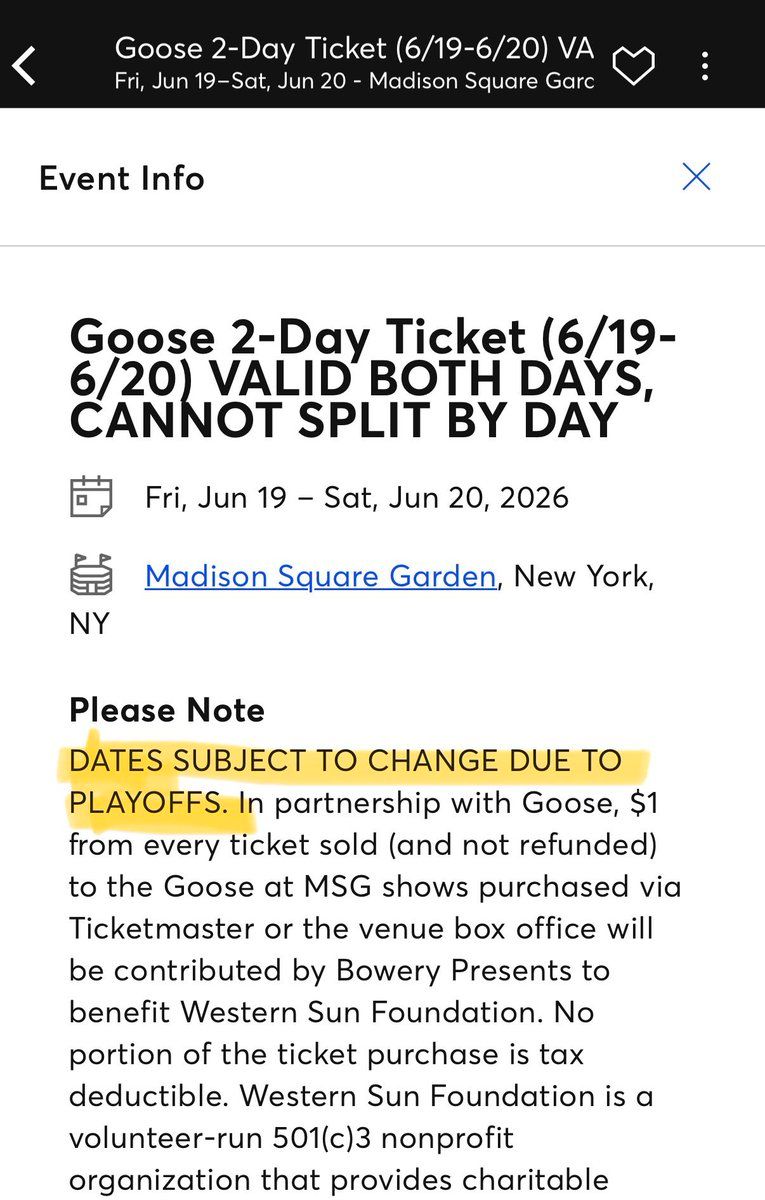The image size is (765, 1200).
Task: Click the highlighted DATES SUBJECT TO CHANGE notice
Action: (345, 761)
